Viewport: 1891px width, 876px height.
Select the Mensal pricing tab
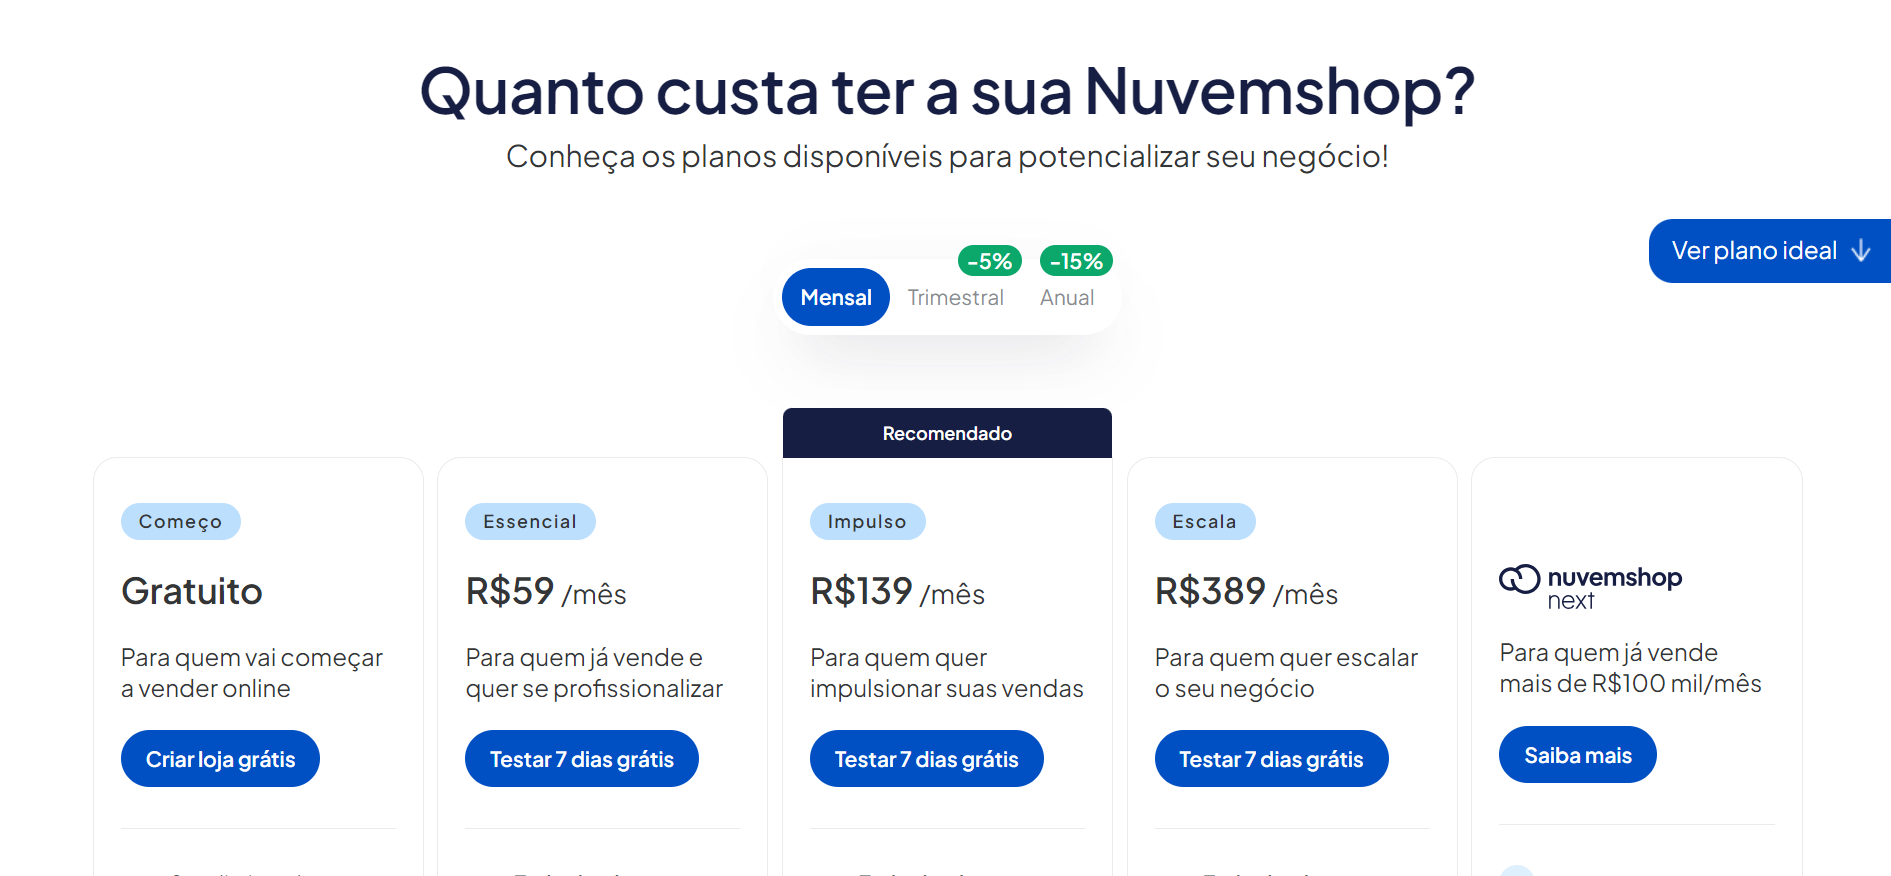[835, 296]
